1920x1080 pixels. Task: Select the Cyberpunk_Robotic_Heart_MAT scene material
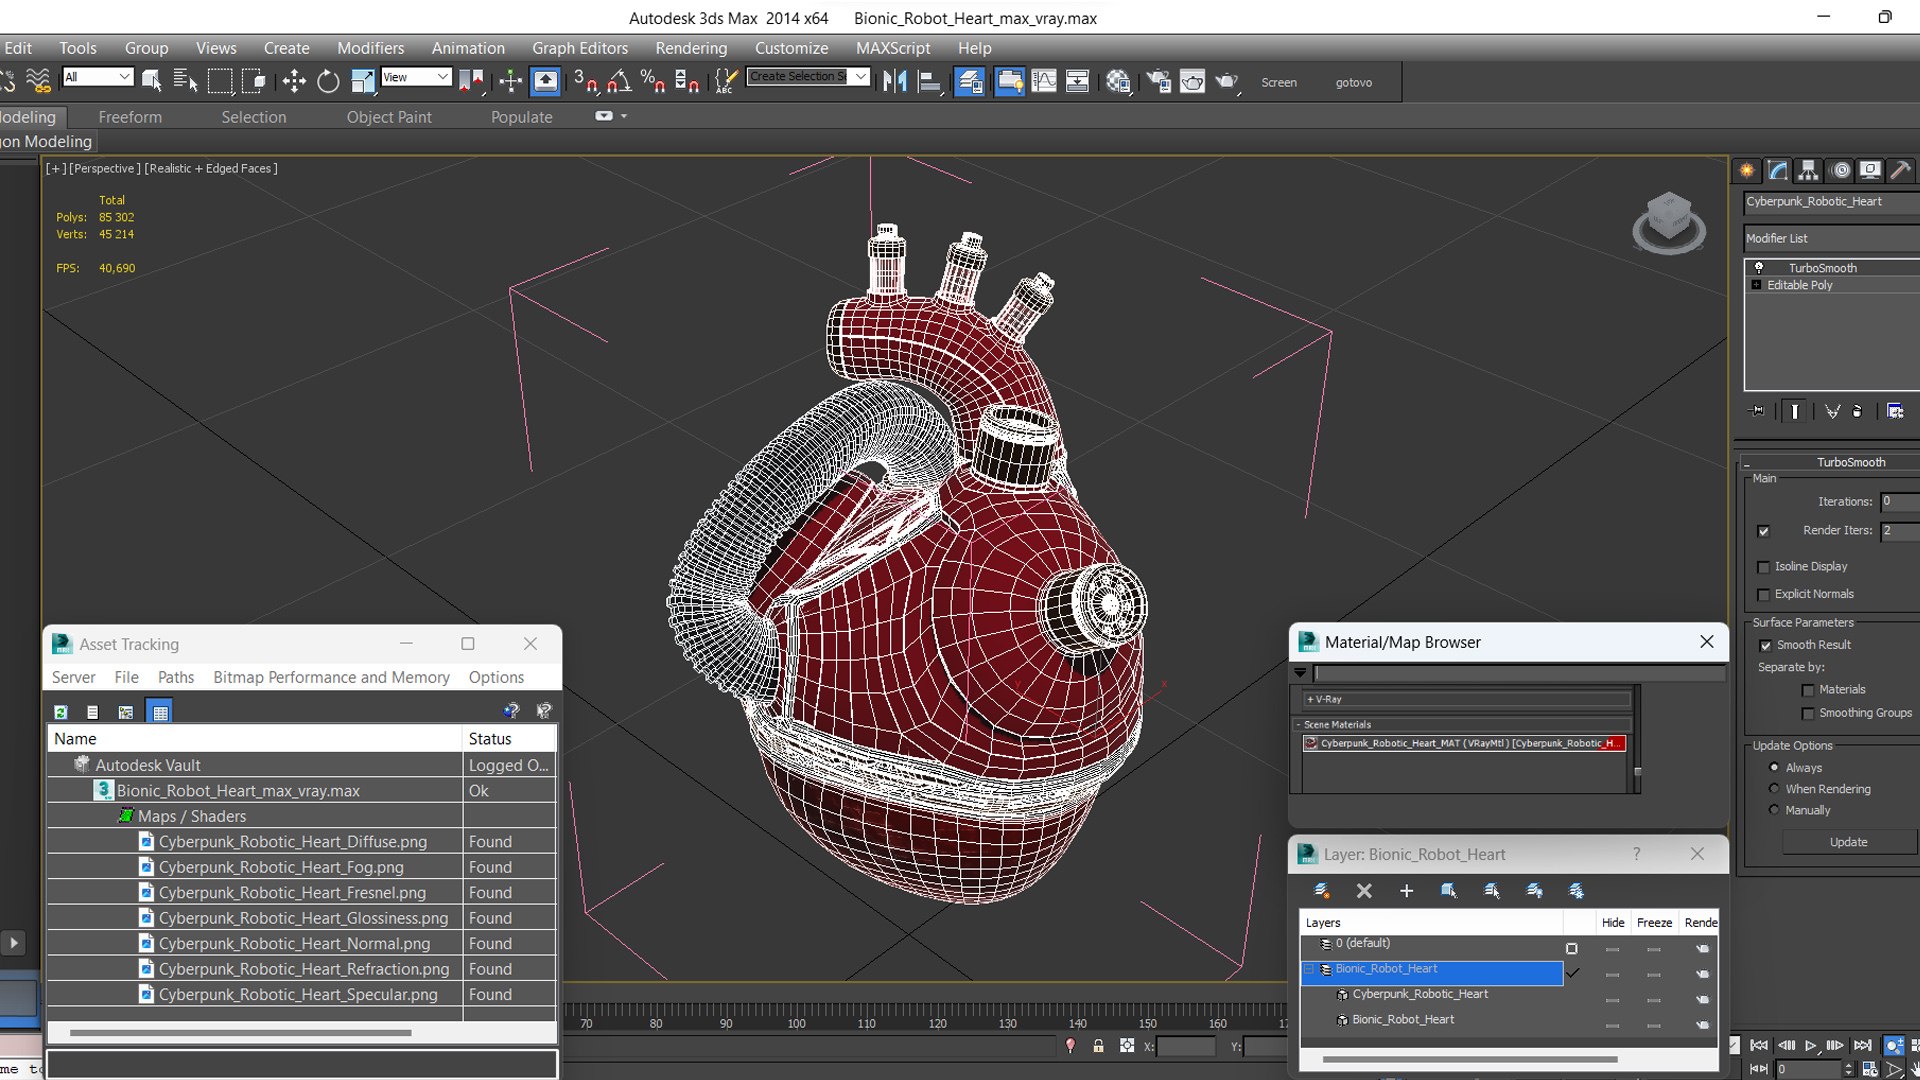coord(1464,743)
